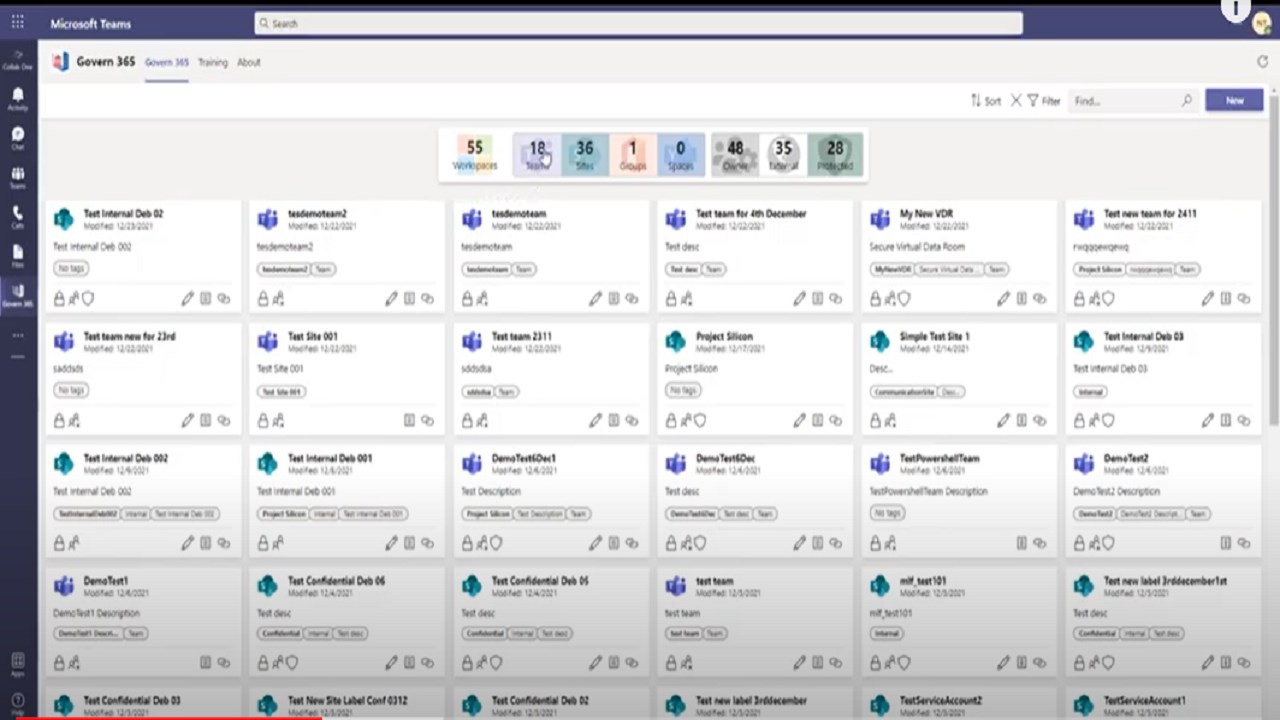1280x720 pixels.
Task: Open Apps store icon in the sidebar
Action: coord(18,664)
